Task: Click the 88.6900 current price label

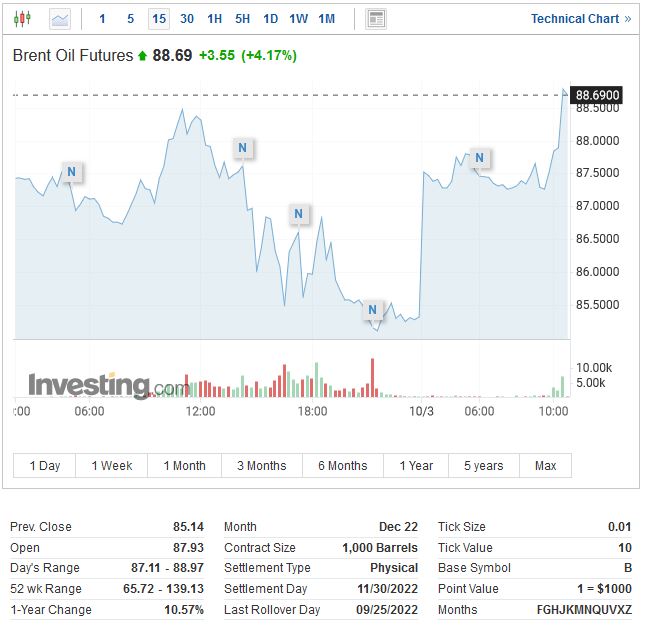Action: 598,95
